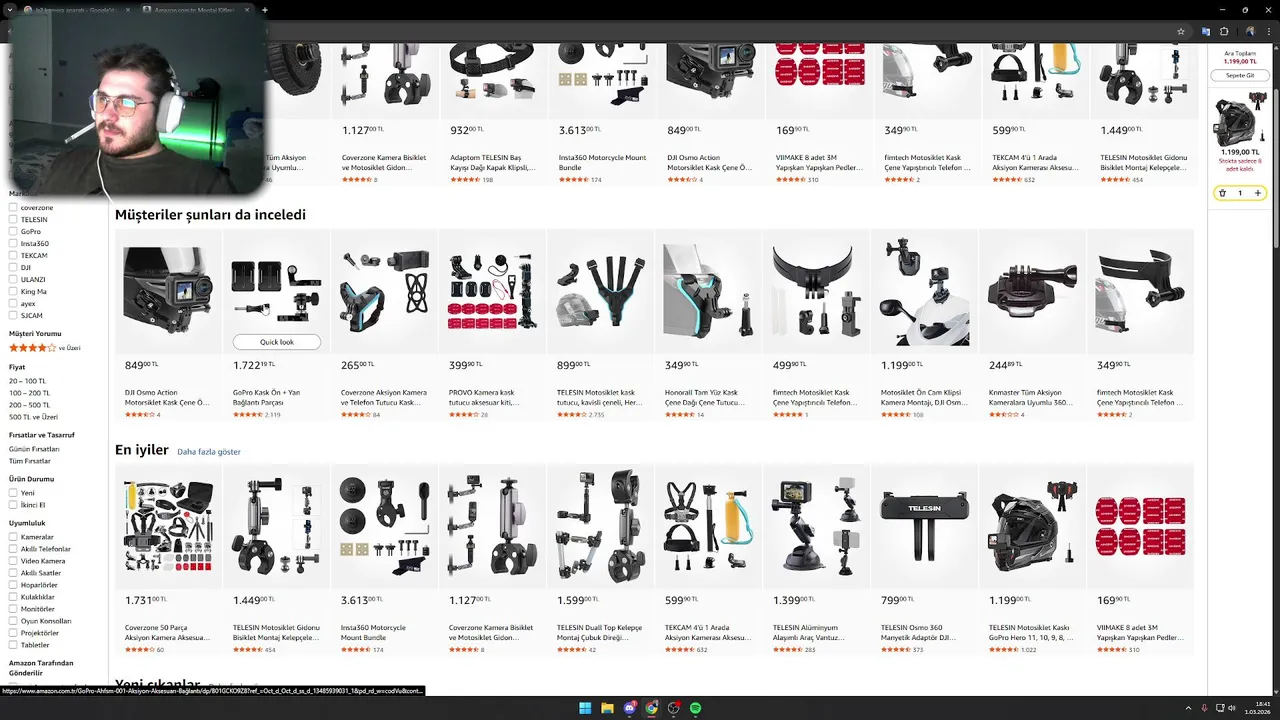Open the Coverzone Aksiyon Kamera ve Telefon thumbnail for 265 TL
This screenshot has width=1280, height=720.
point(384,291)
